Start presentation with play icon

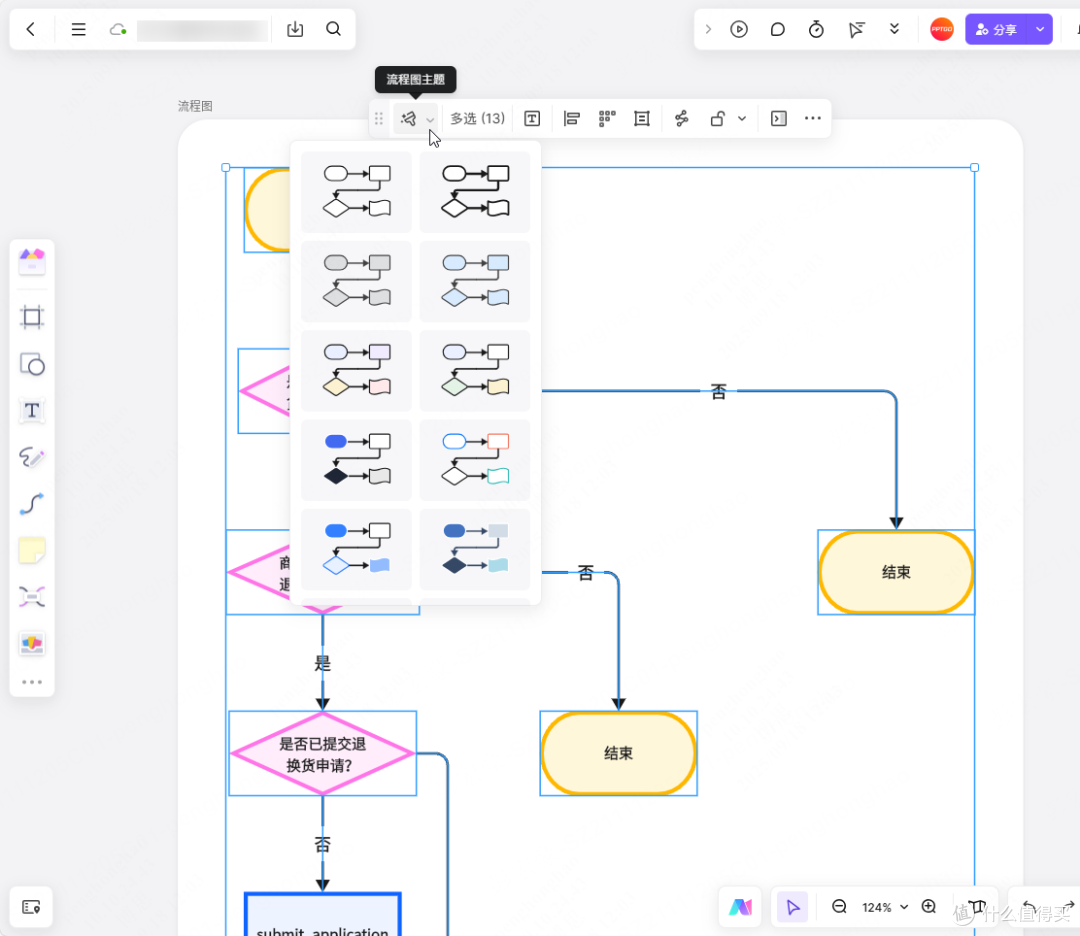coord(739,29)
